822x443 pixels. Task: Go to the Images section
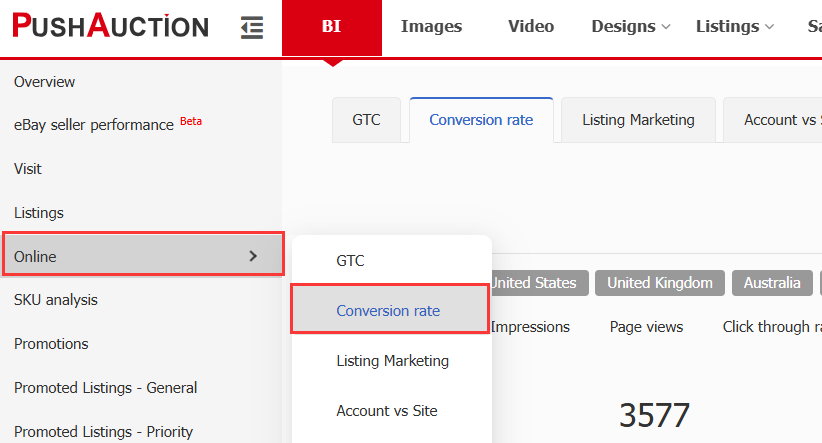click(431, 27)
